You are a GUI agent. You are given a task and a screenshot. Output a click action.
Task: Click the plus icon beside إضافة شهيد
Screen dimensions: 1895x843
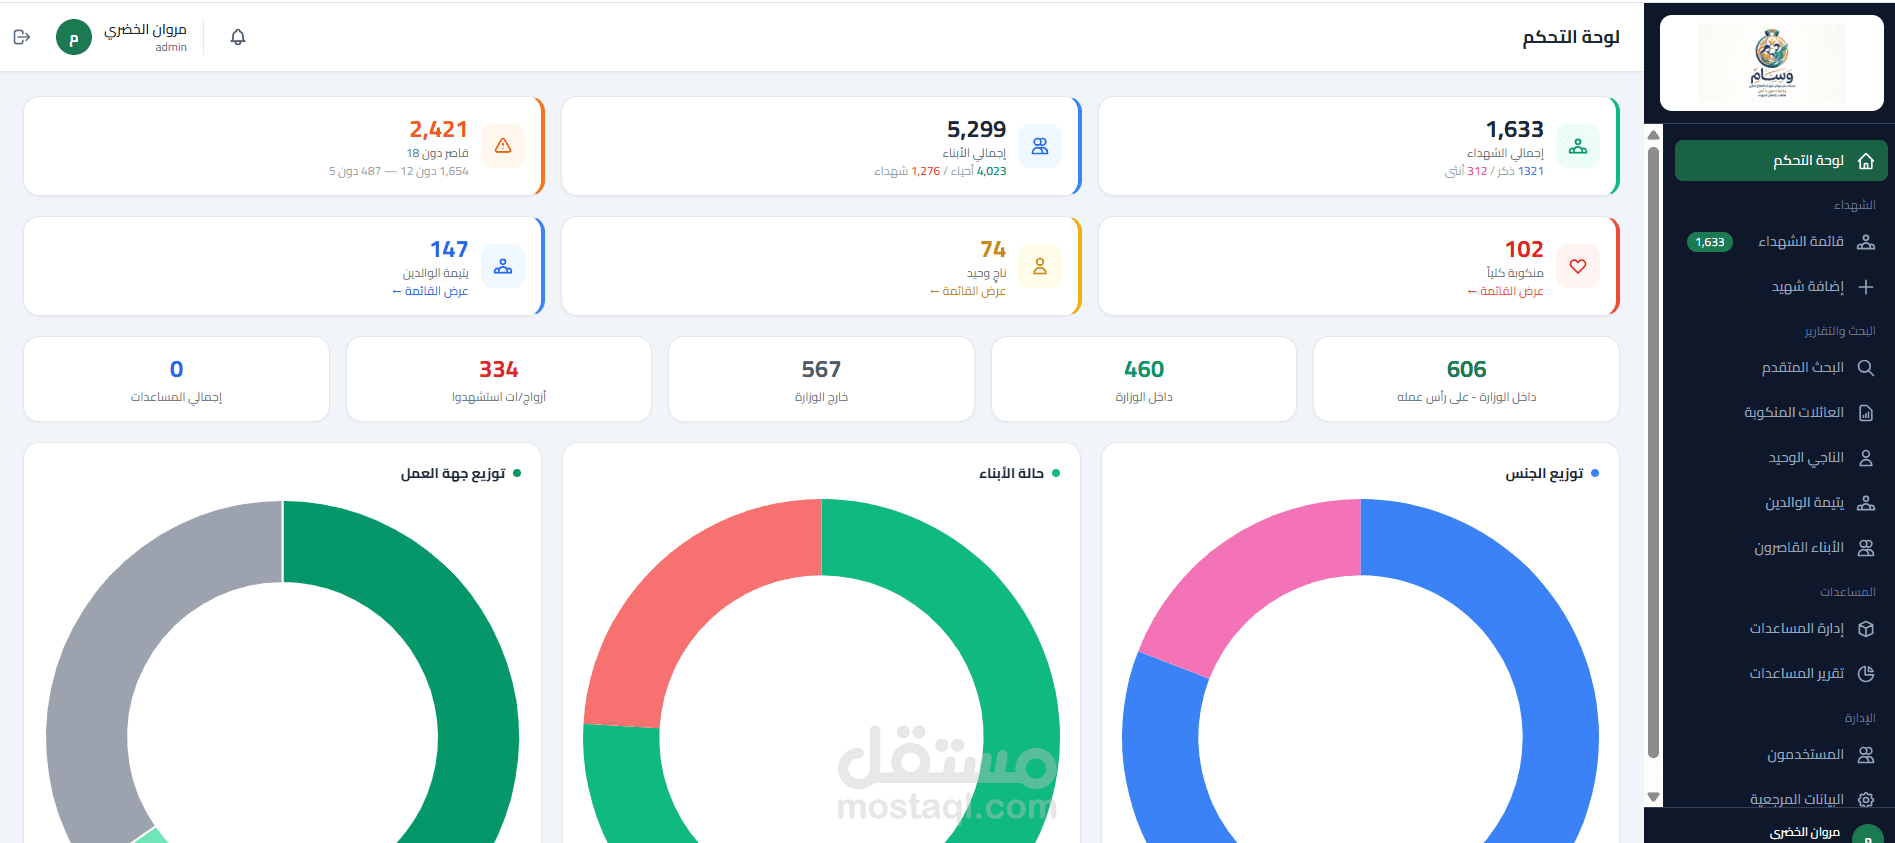pyautogui.click(x=1866, y=287)
